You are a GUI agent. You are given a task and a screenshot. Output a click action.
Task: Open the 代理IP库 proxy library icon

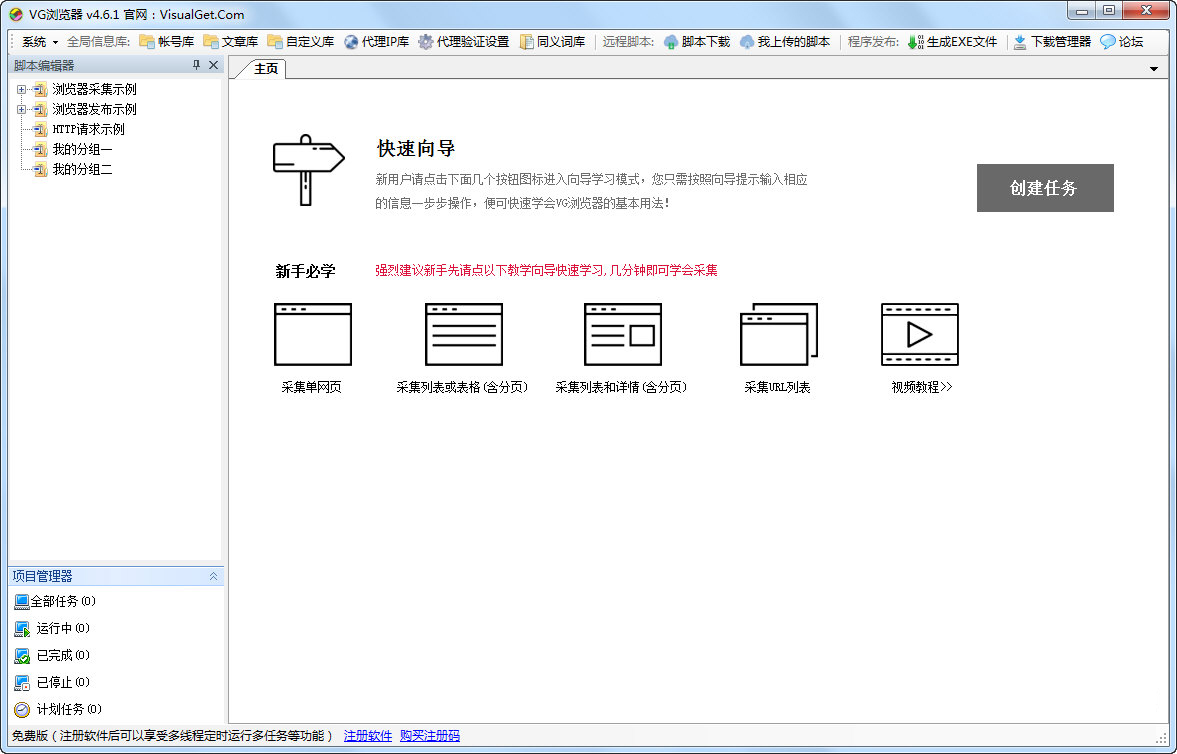pos(372,42)
